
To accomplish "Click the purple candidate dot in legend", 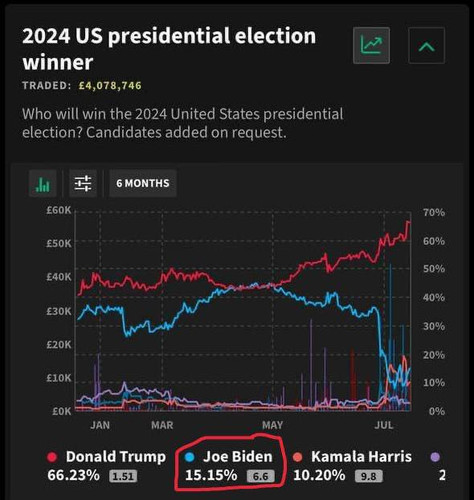I will point(435,457).
